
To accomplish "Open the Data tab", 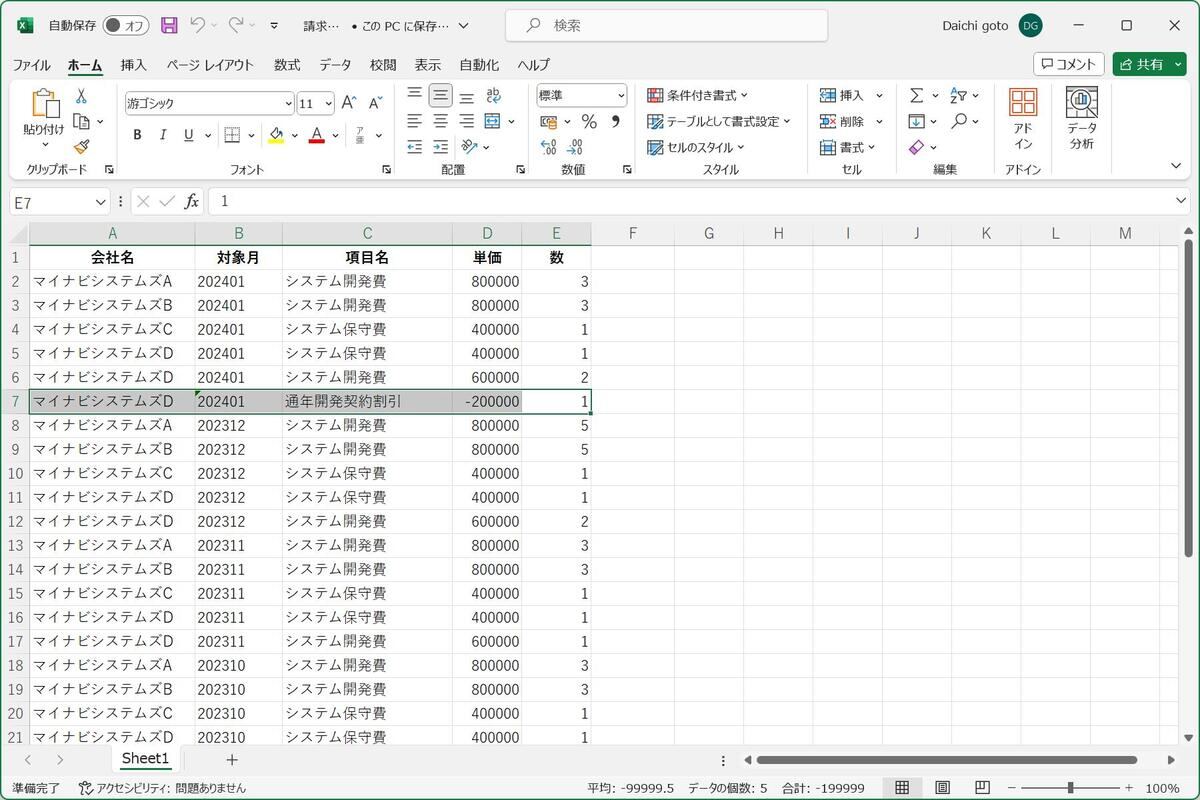I will 335,65.
